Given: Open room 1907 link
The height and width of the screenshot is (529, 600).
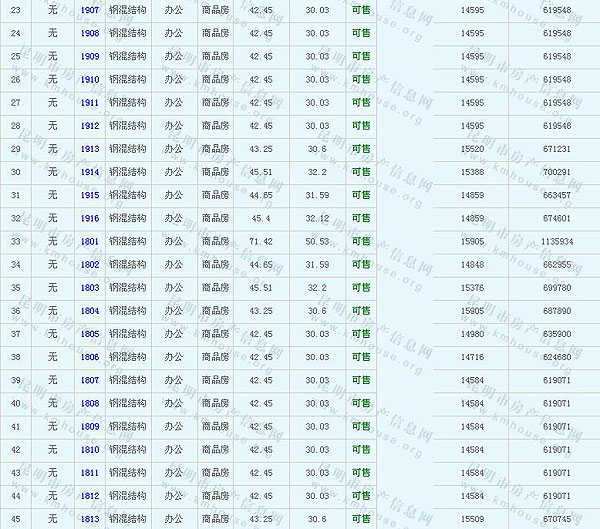Looking at the screenshot, I should pyautogui.click(x=90, y=10).
